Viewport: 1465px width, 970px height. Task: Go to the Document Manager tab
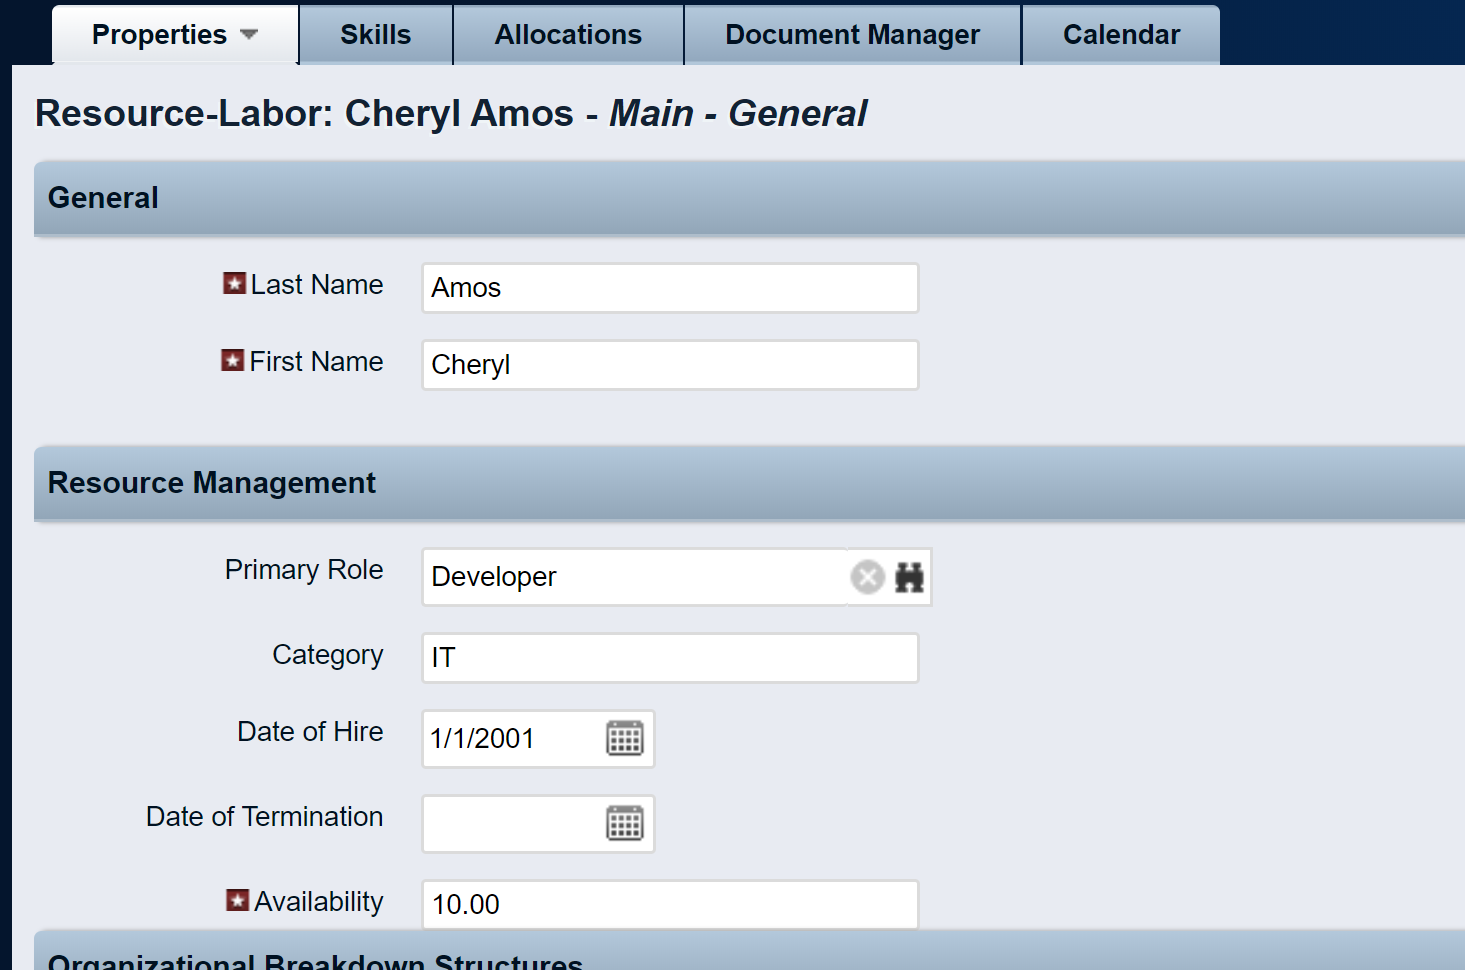[852, 35]
